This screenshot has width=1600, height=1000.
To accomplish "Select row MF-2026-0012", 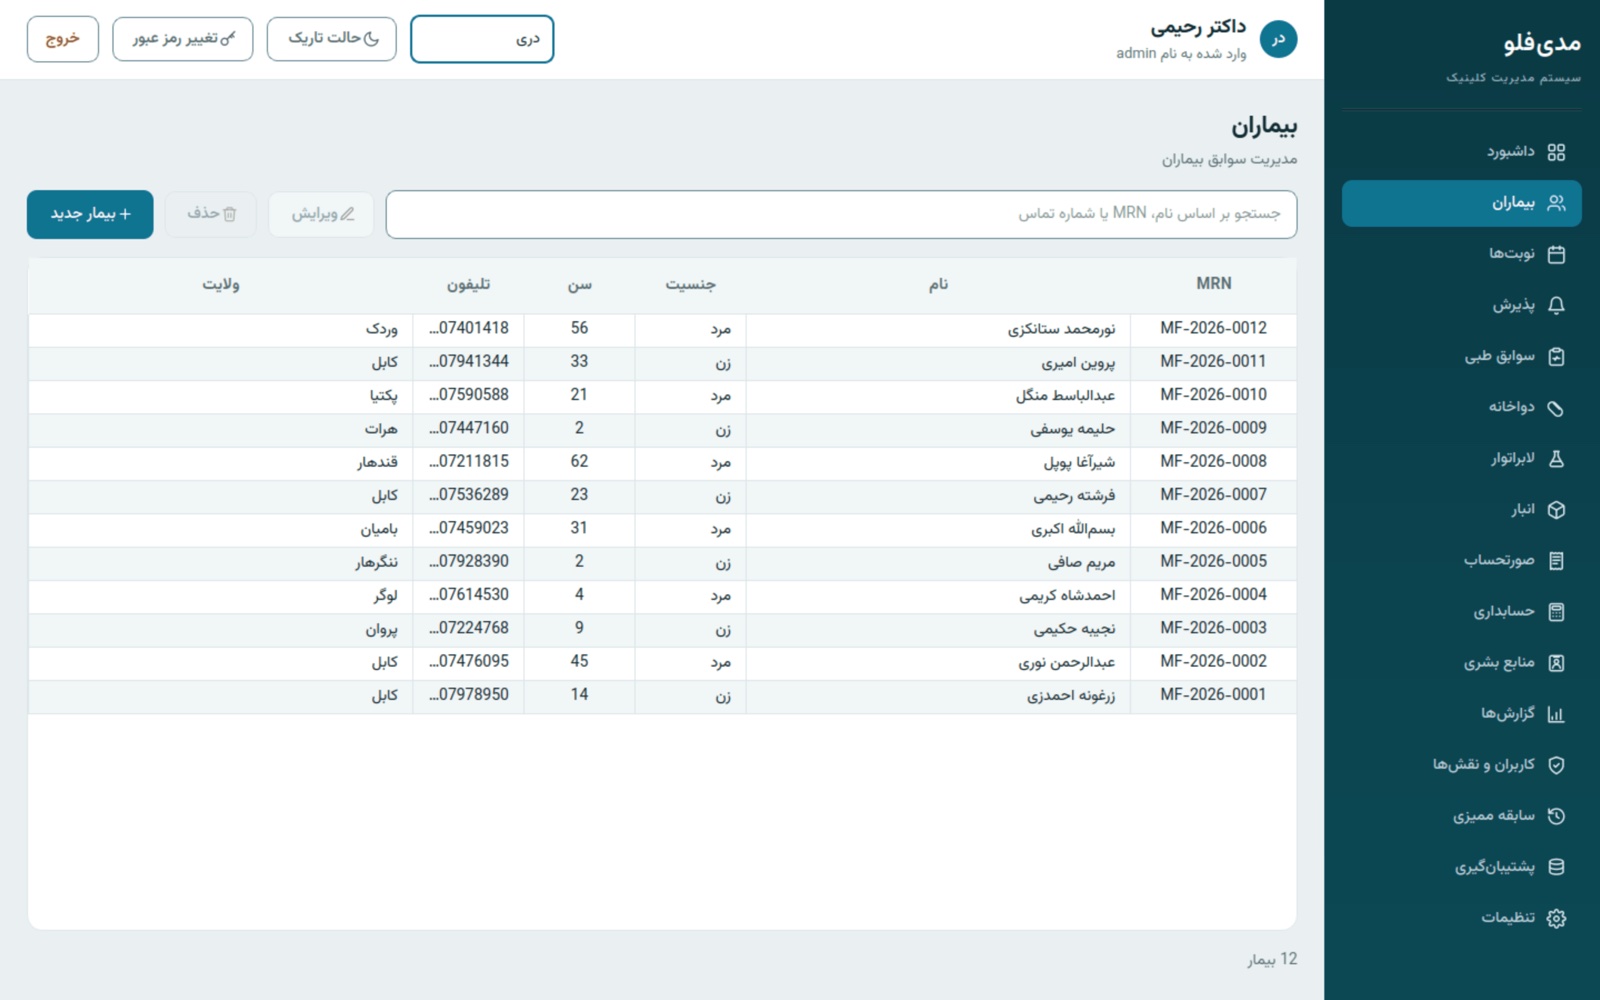I will 662,329.
